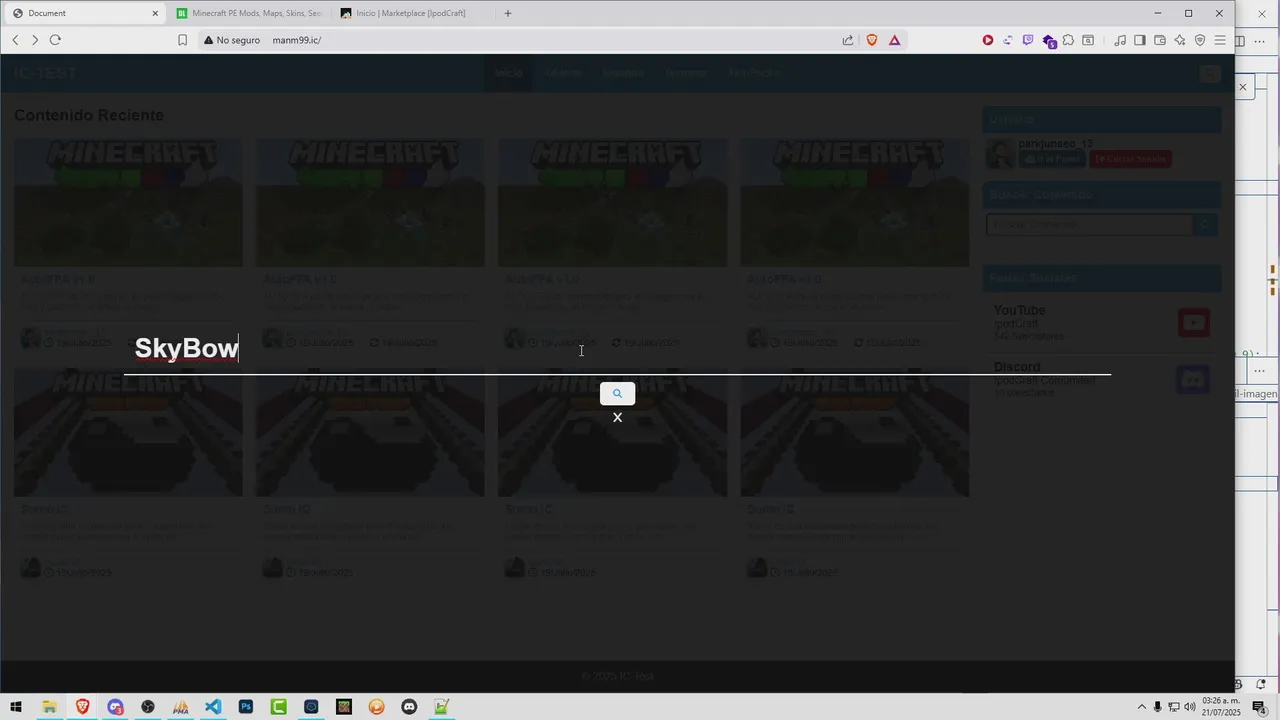Open the green Camtasia taskbar icon
The height and width of the screenshot is (720, 1280).
point(279,707)
